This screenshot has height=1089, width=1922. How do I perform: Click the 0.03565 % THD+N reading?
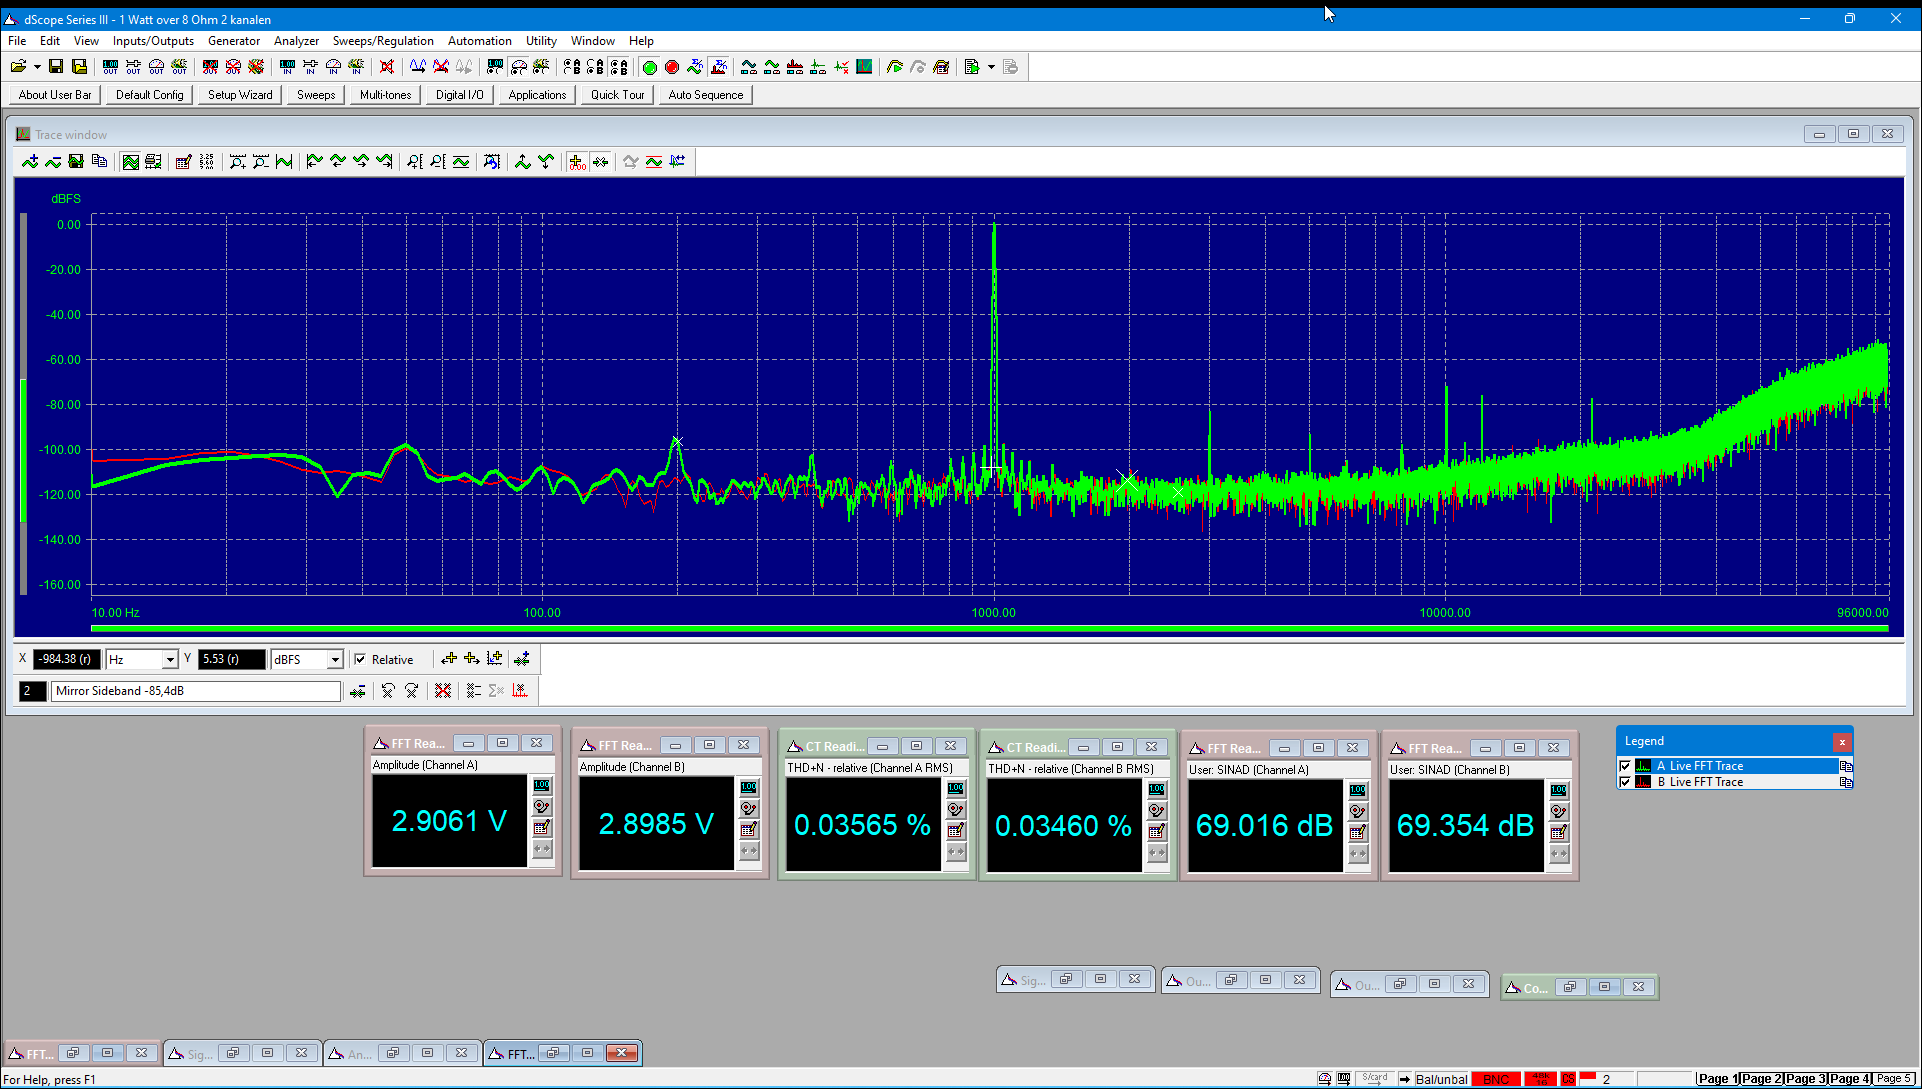click(862, 825)
